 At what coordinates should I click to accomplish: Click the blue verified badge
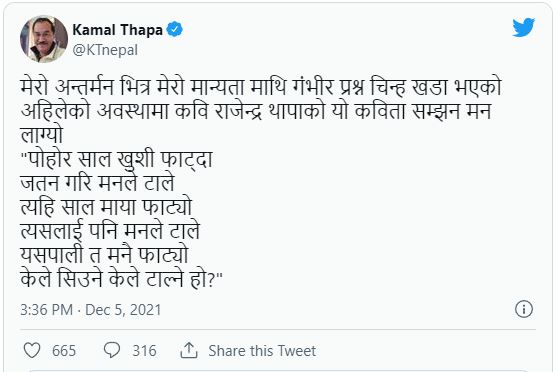pos(175,29)
